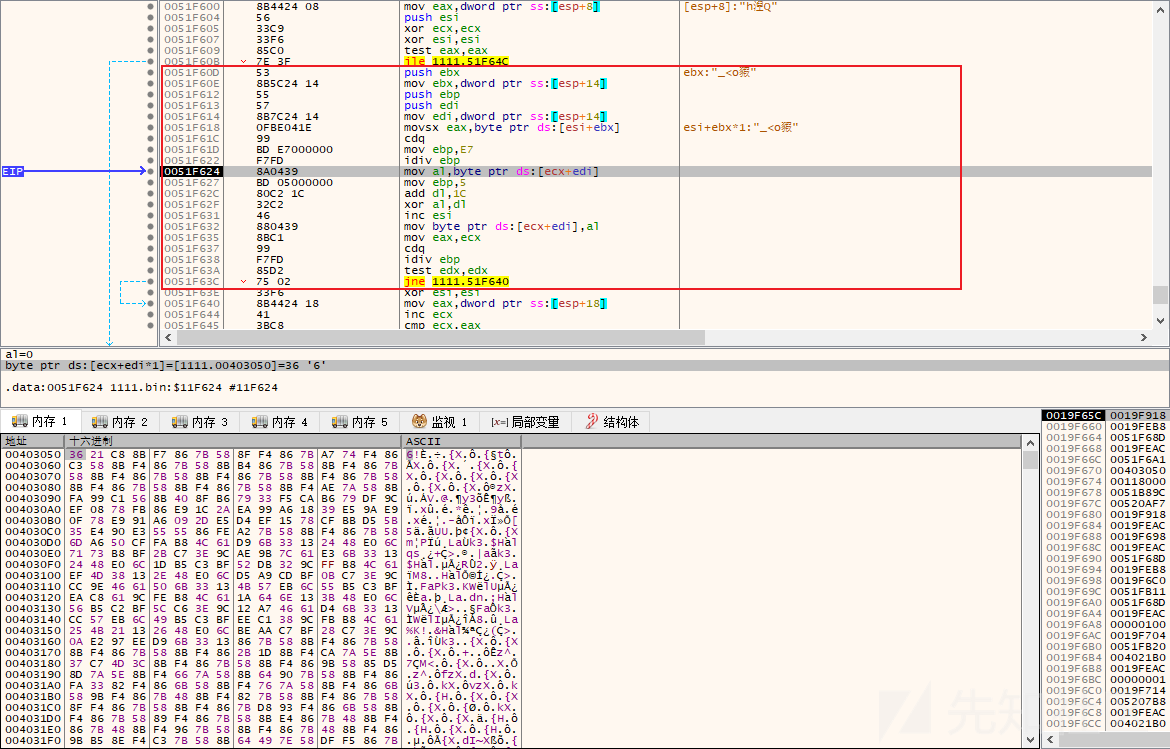Click the jump arrow beside jle at 0051F60B
This screenshot has height=749, width=1170.
(243, 61)
